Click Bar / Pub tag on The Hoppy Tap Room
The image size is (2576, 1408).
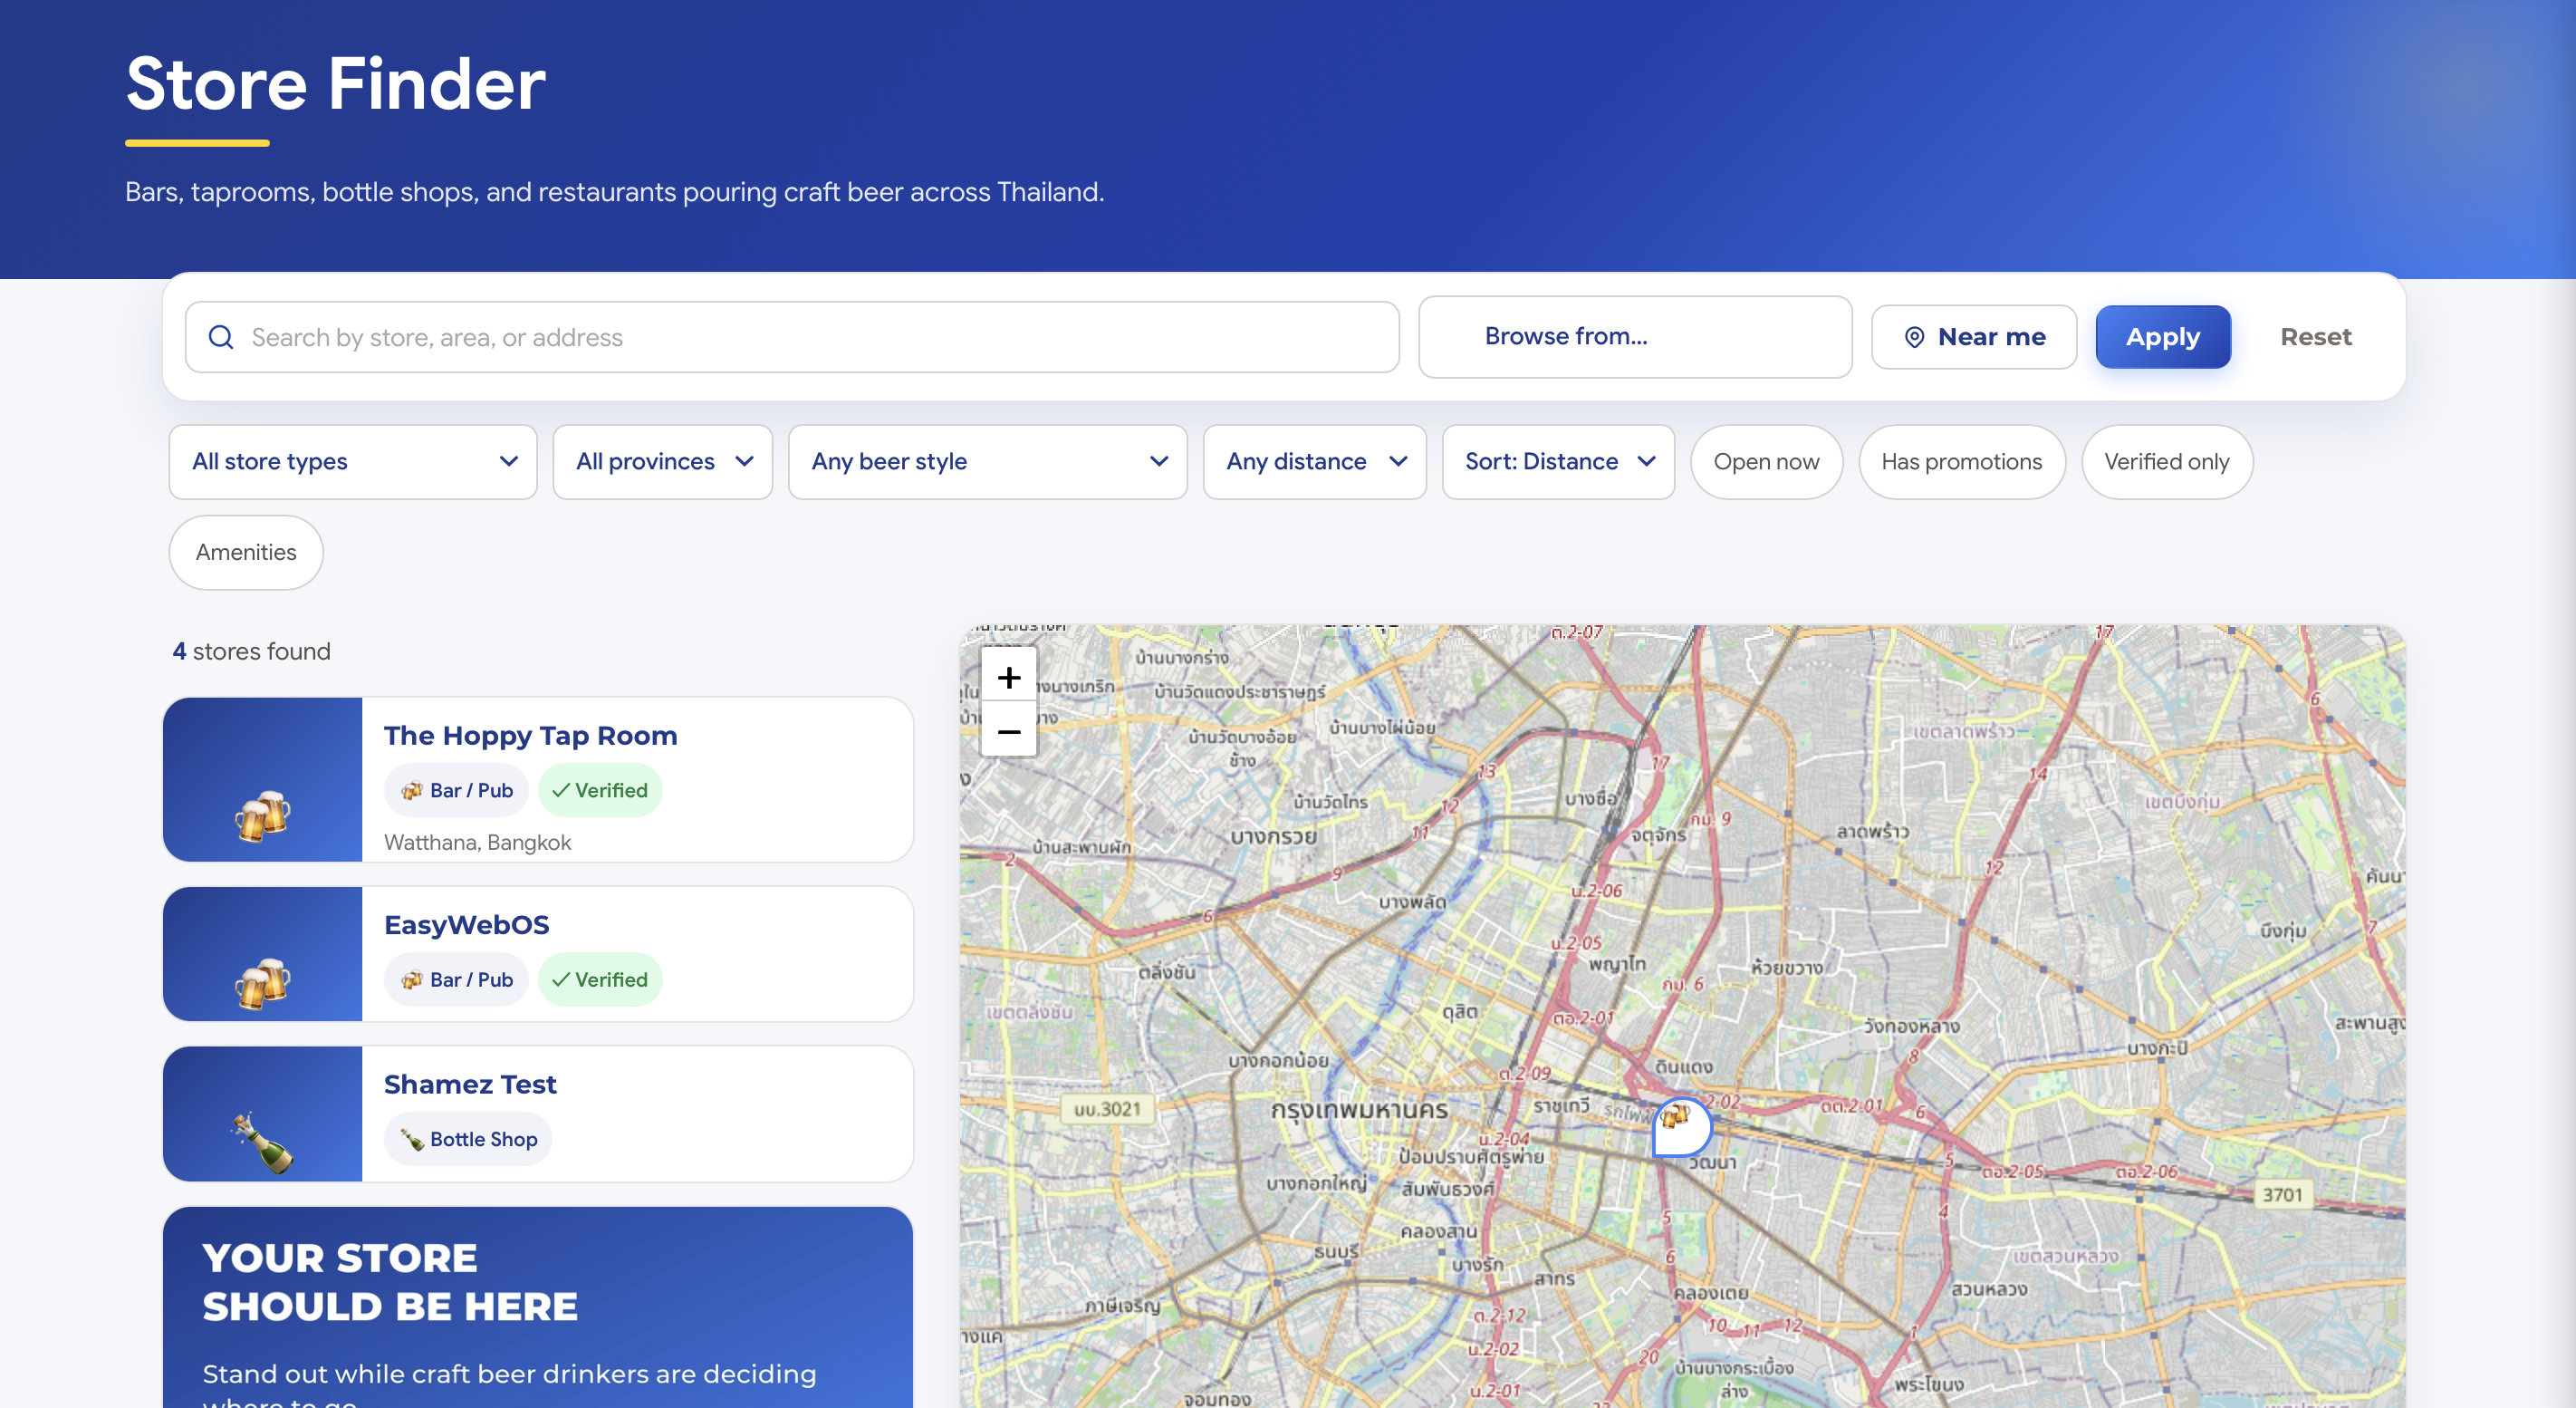[457, 790]
